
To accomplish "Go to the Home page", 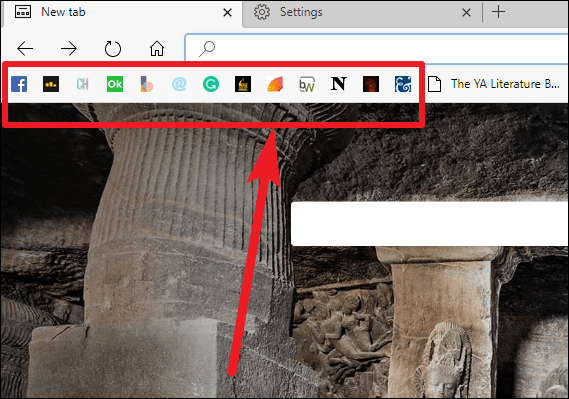I will [157, 48].
